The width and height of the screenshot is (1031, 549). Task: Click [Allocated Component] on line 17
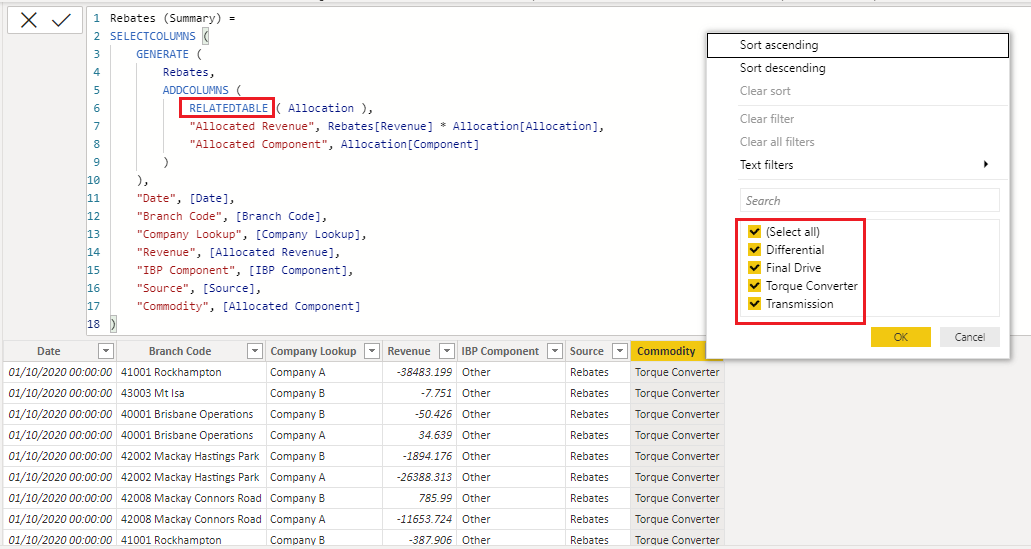click(x=291, y=306)
